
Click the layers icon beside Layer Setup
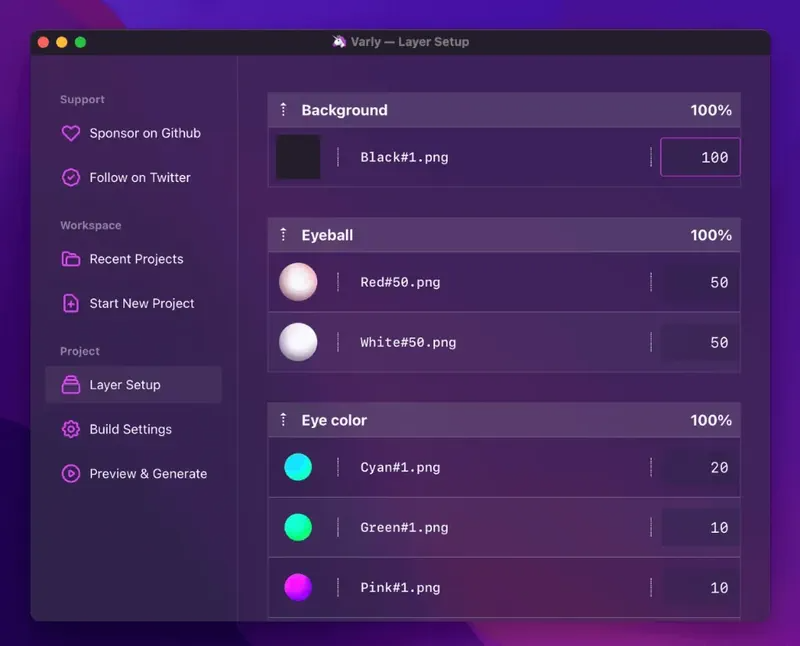click(71, 385)
